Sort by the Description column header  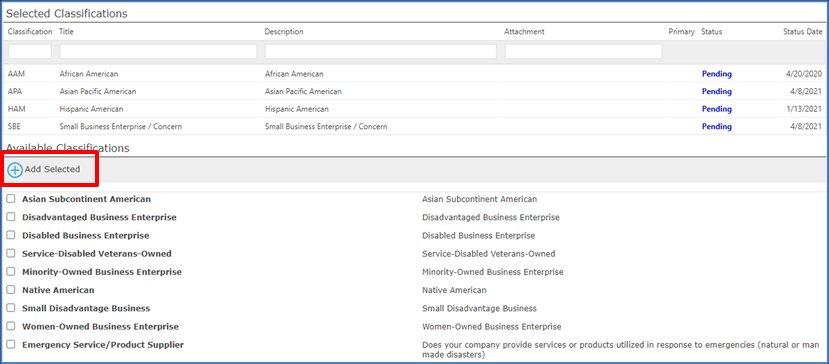coord(284,32)
